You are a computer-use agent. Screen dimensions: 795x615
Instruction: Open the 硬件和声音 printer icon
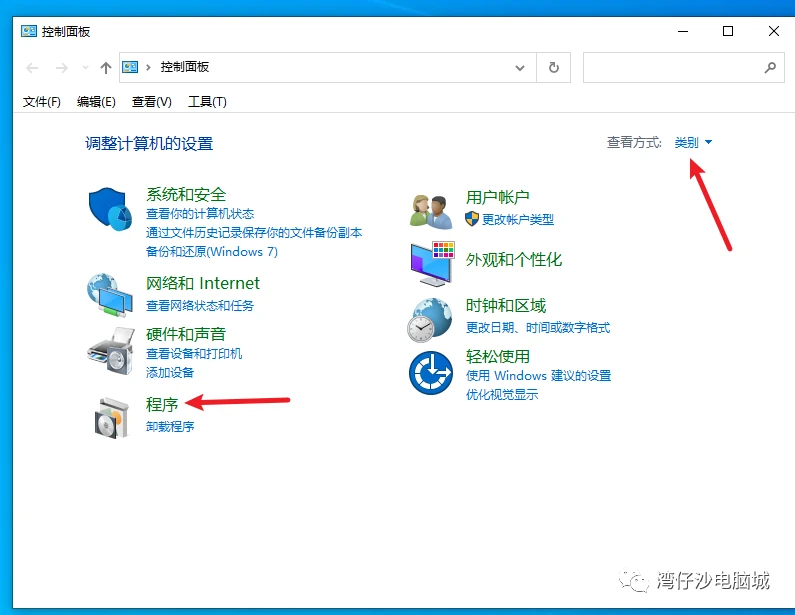coord(111,351)
